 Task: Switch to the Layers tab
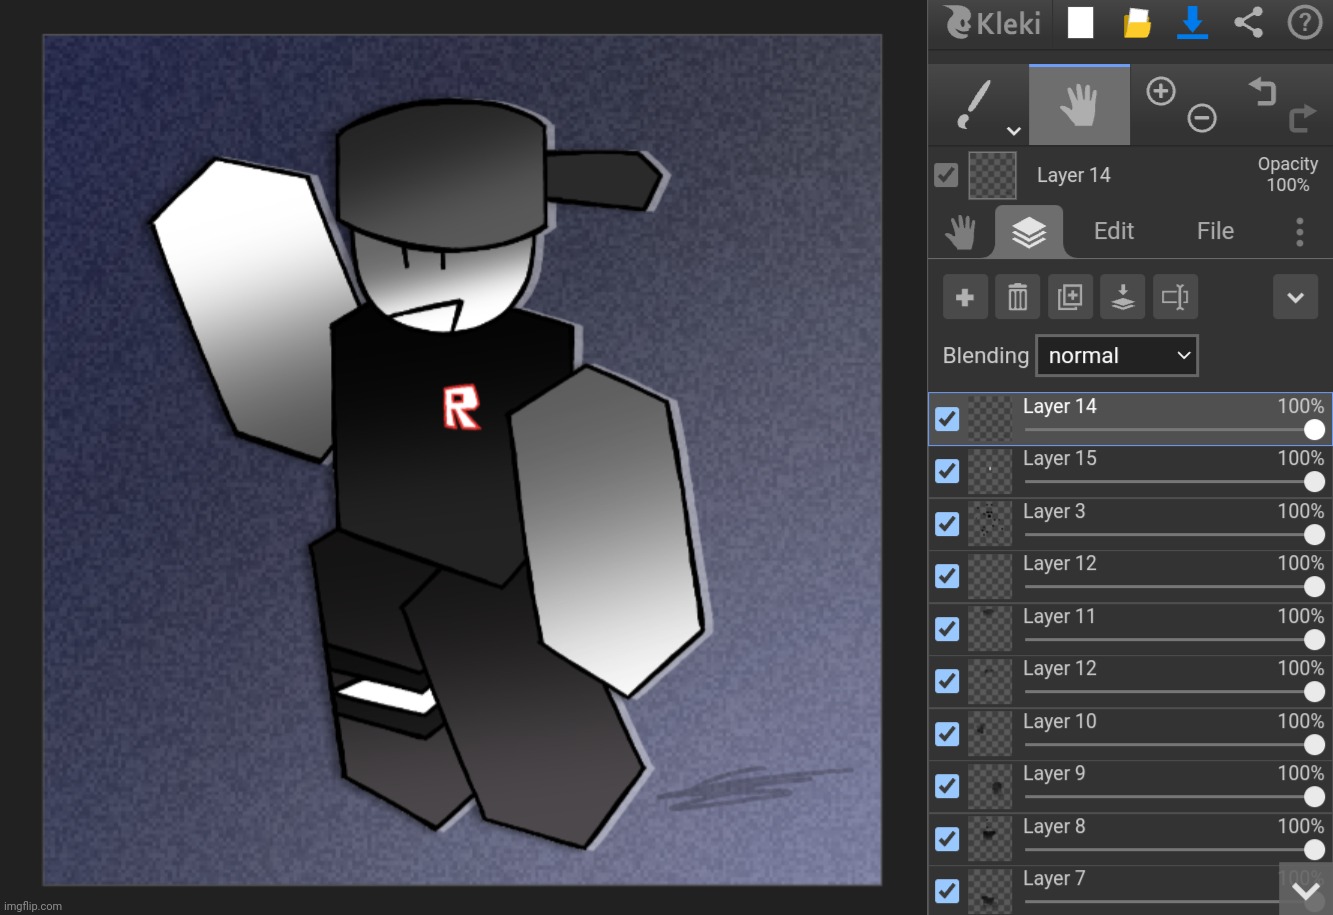tap(1029, 232)
